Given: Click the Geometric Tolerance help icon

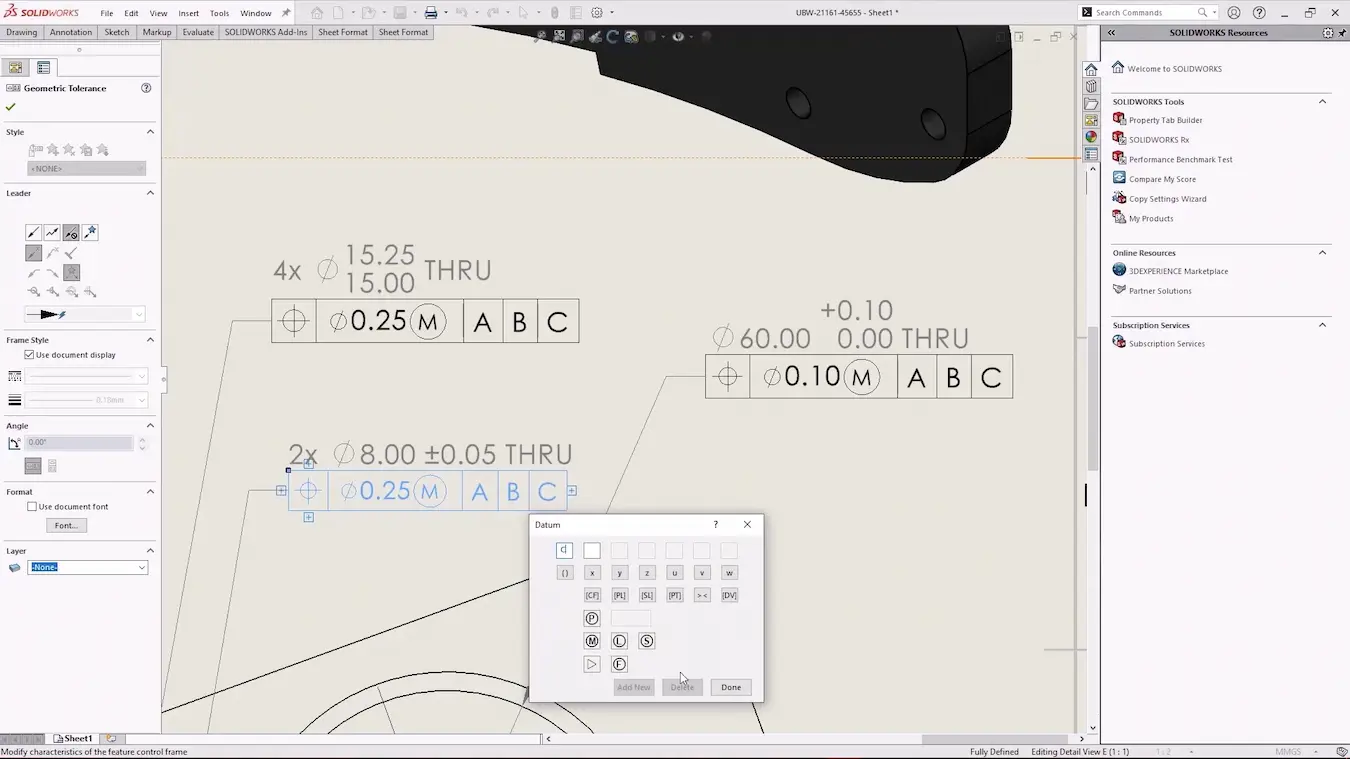Looking at the screenshot, I should tap(146, 88).
